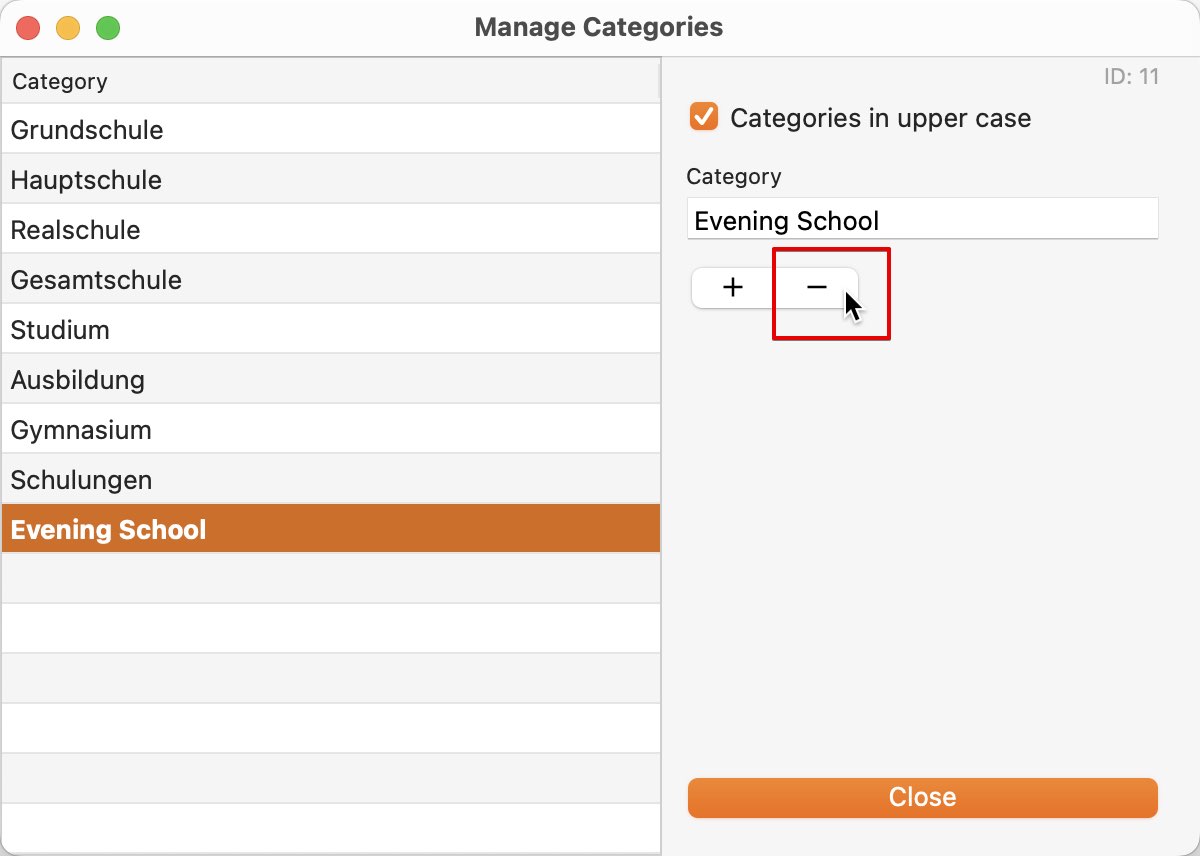Click the highlighted Evening School row
The height and width of the screenshot is (856, 1200).
[x=330, y=529]
